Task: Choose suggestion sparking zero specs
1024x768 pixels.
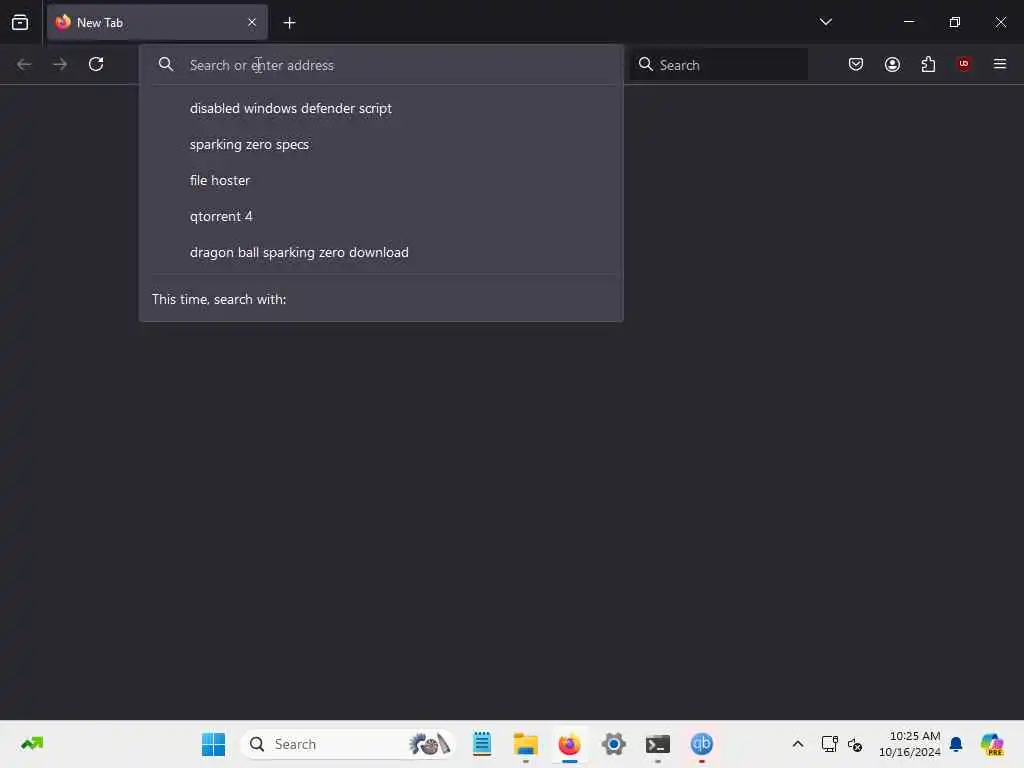Action: click(381, 144)
